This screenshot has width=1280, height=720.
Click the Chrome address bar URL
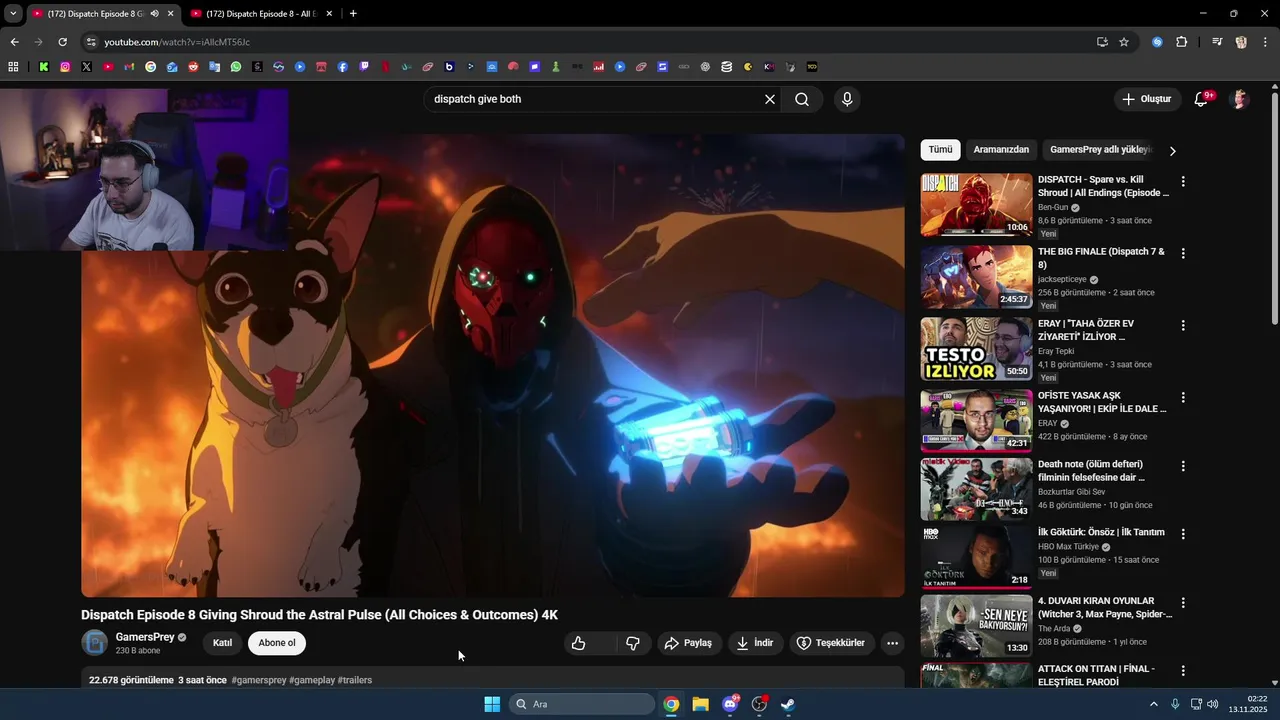pos(177,42)
